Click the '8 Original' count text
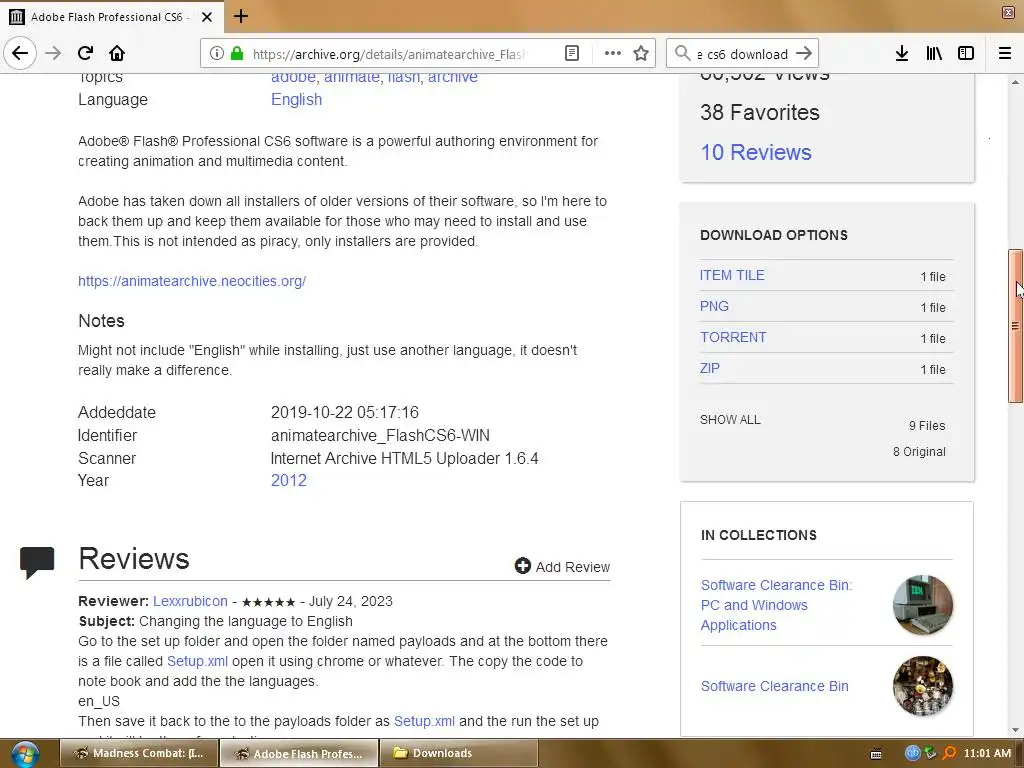Image resolution: width=1024 pixels, height=768 pixels. [919, 451]
